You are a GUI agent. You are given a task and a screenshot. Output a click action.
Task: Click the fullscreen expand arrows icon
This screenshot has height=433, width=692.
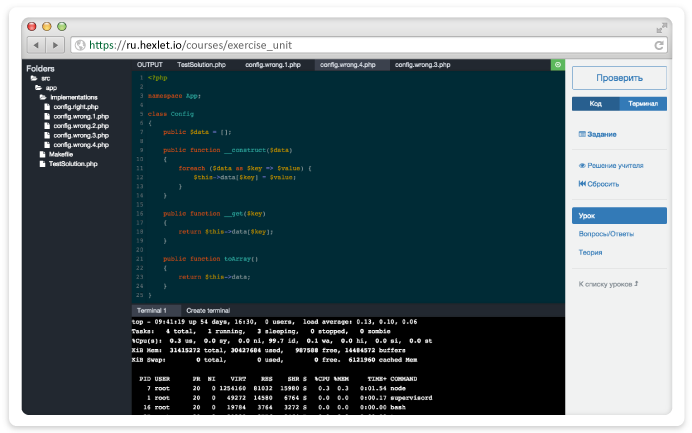pos(662,27)
